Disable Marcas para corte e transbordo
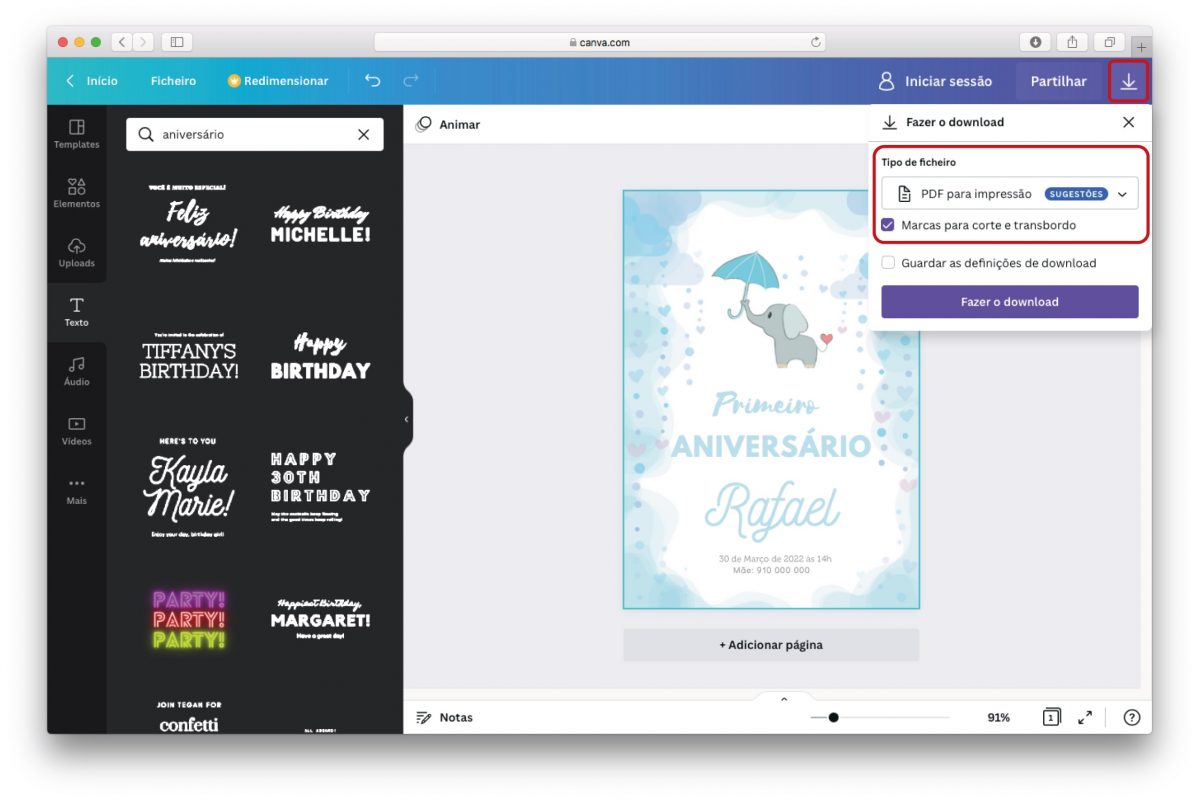 pyautogui.click(x=888, y=226)
